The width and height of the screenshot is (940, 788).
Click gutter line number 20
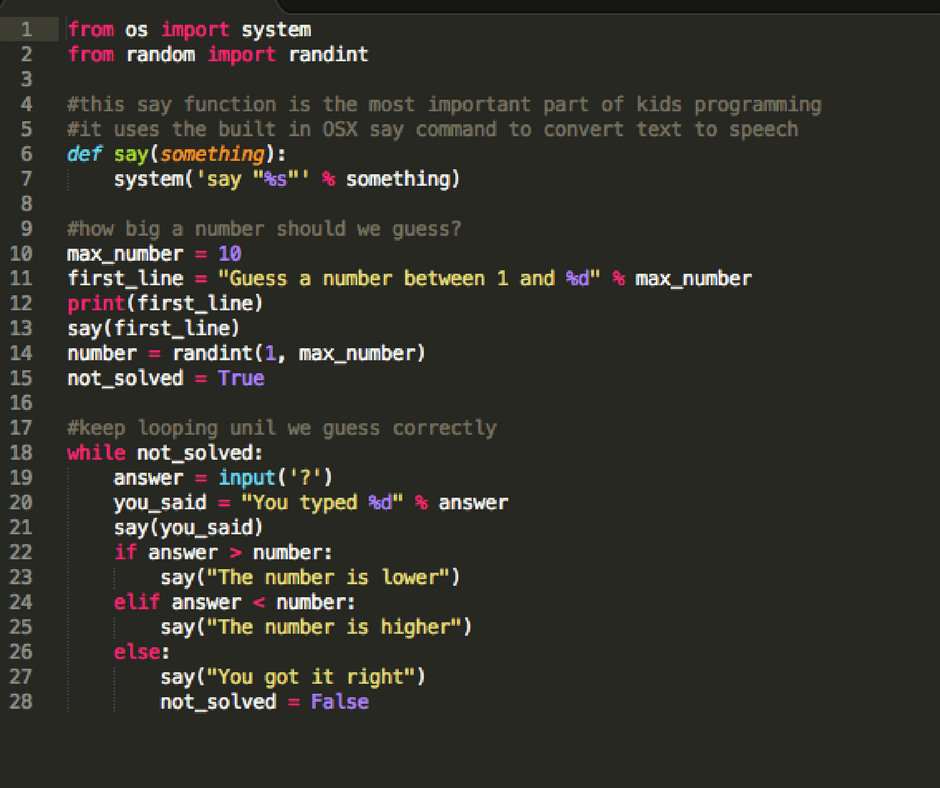(x=21, y=502)
